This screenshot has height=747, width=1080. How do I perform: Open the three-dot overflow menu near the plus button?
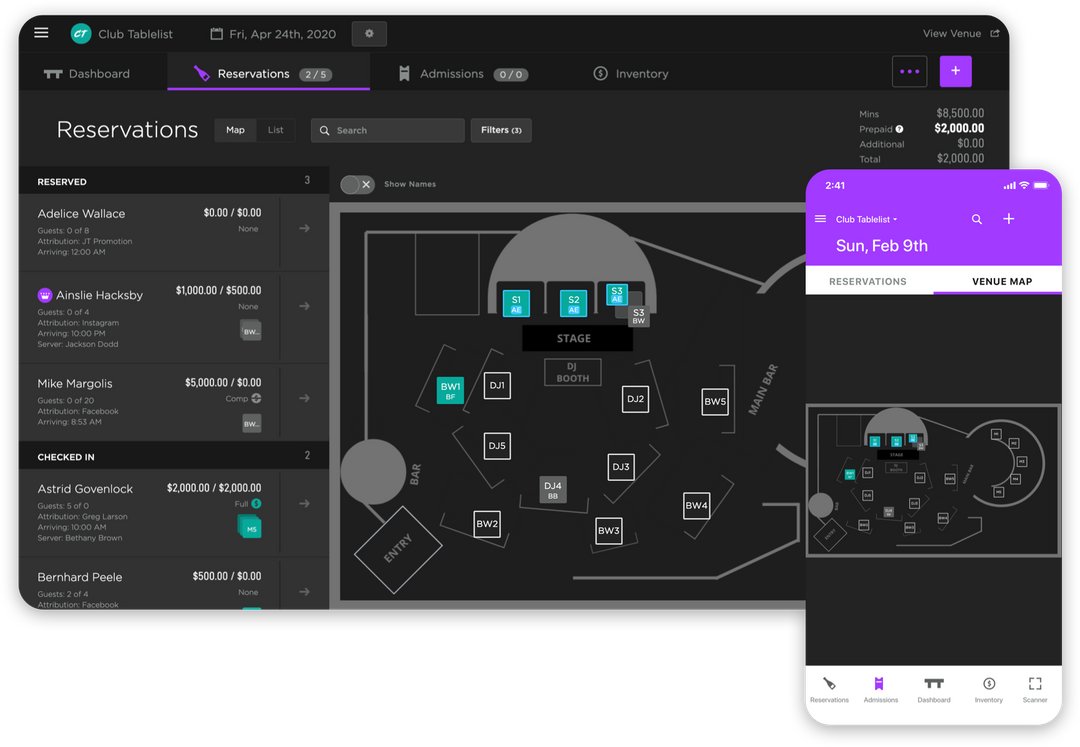(x=909, y=72)
